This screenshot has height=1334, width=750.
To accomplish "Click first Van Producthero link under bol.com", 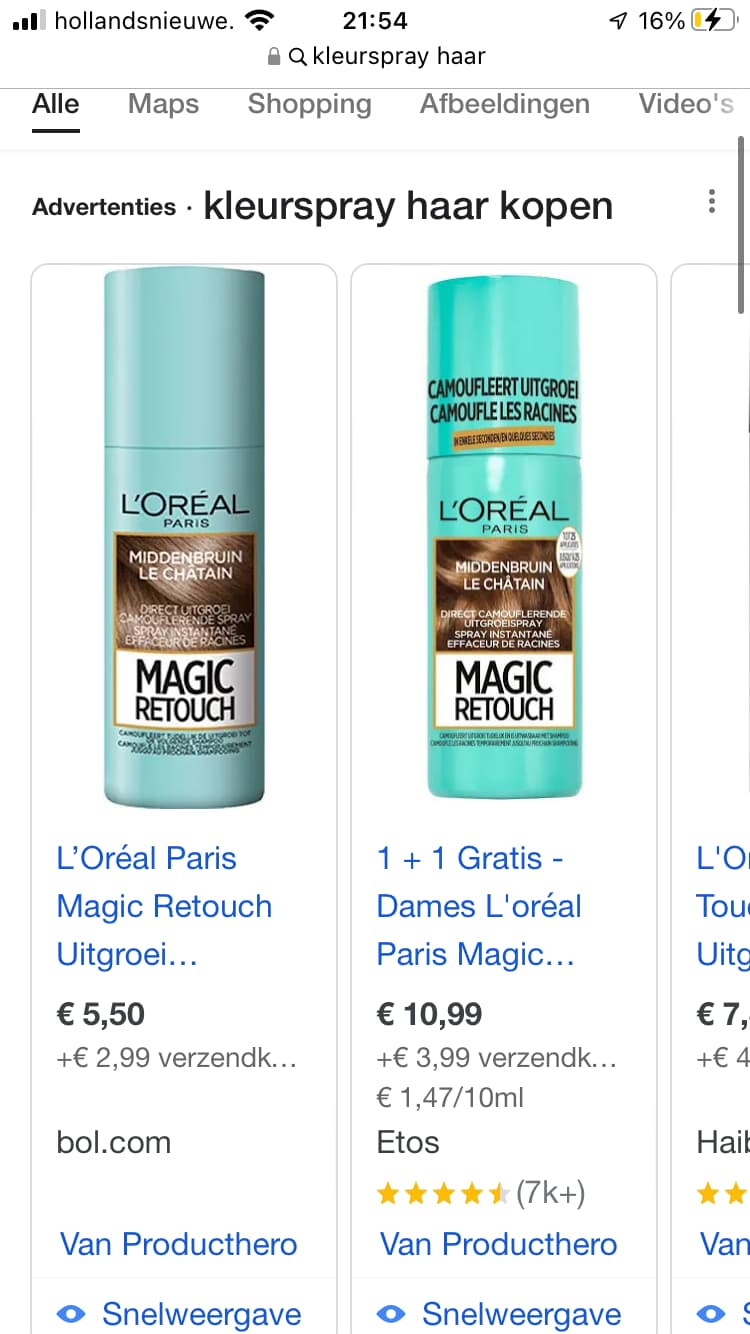I will pyautogui.click(x=178, y=1244).
